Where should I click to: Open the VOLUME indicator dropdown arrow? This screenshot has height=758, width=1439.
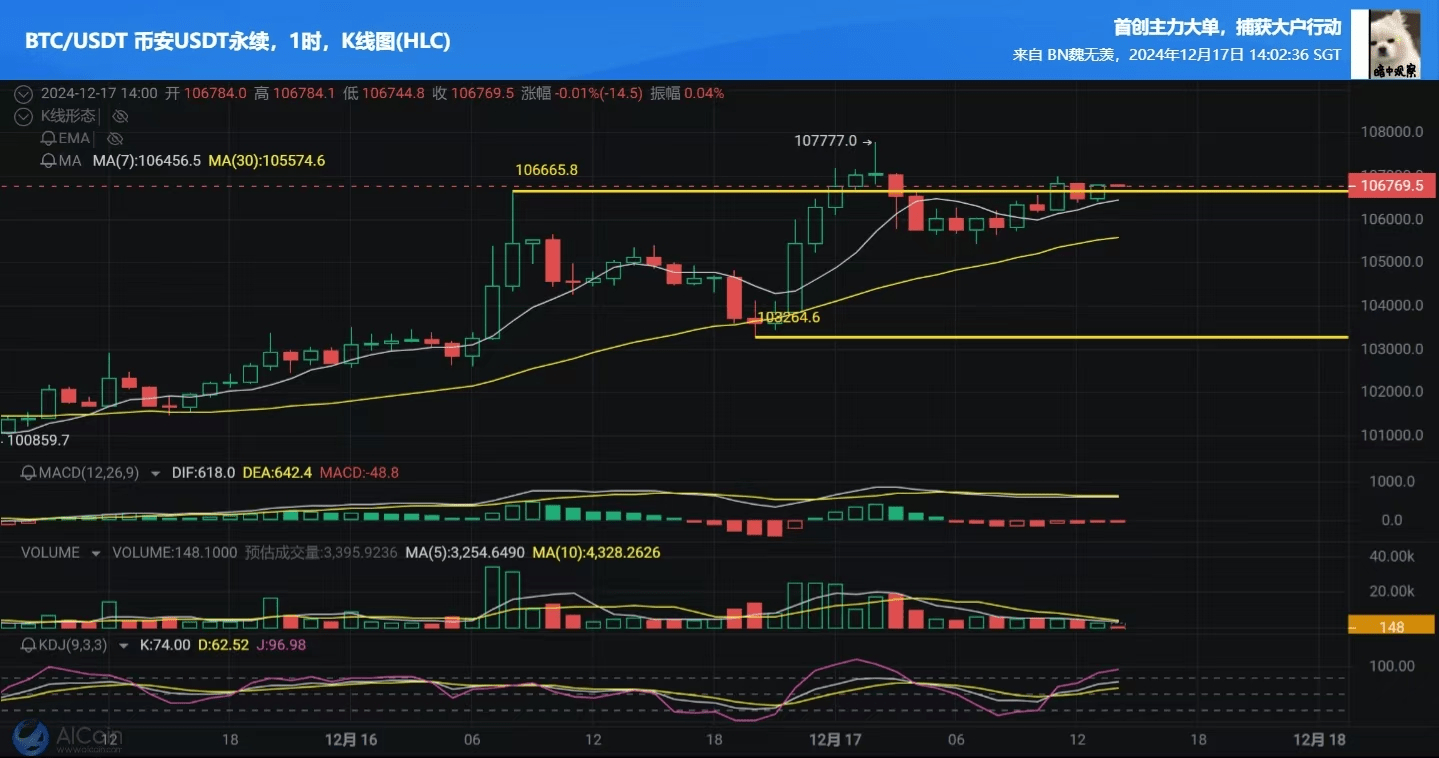pos(96,553)
